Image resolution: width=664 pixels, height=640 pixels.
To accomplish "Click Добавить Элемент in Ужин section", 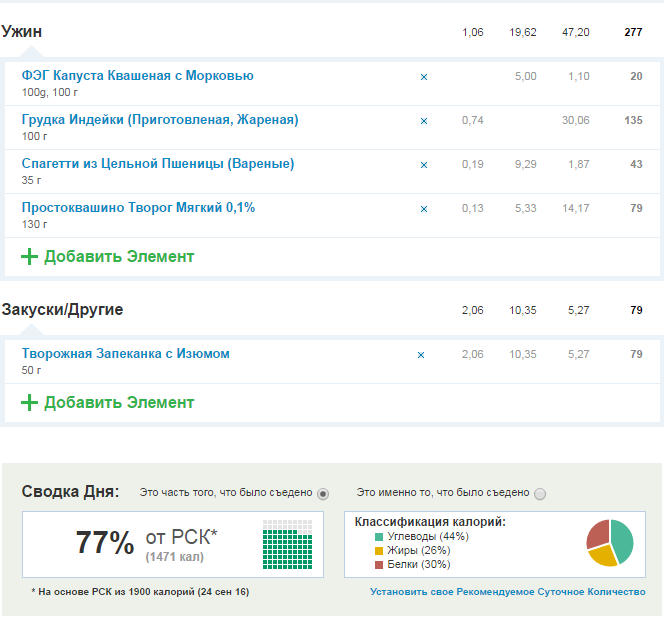I will pyautogui.click(x=118, y=257).
